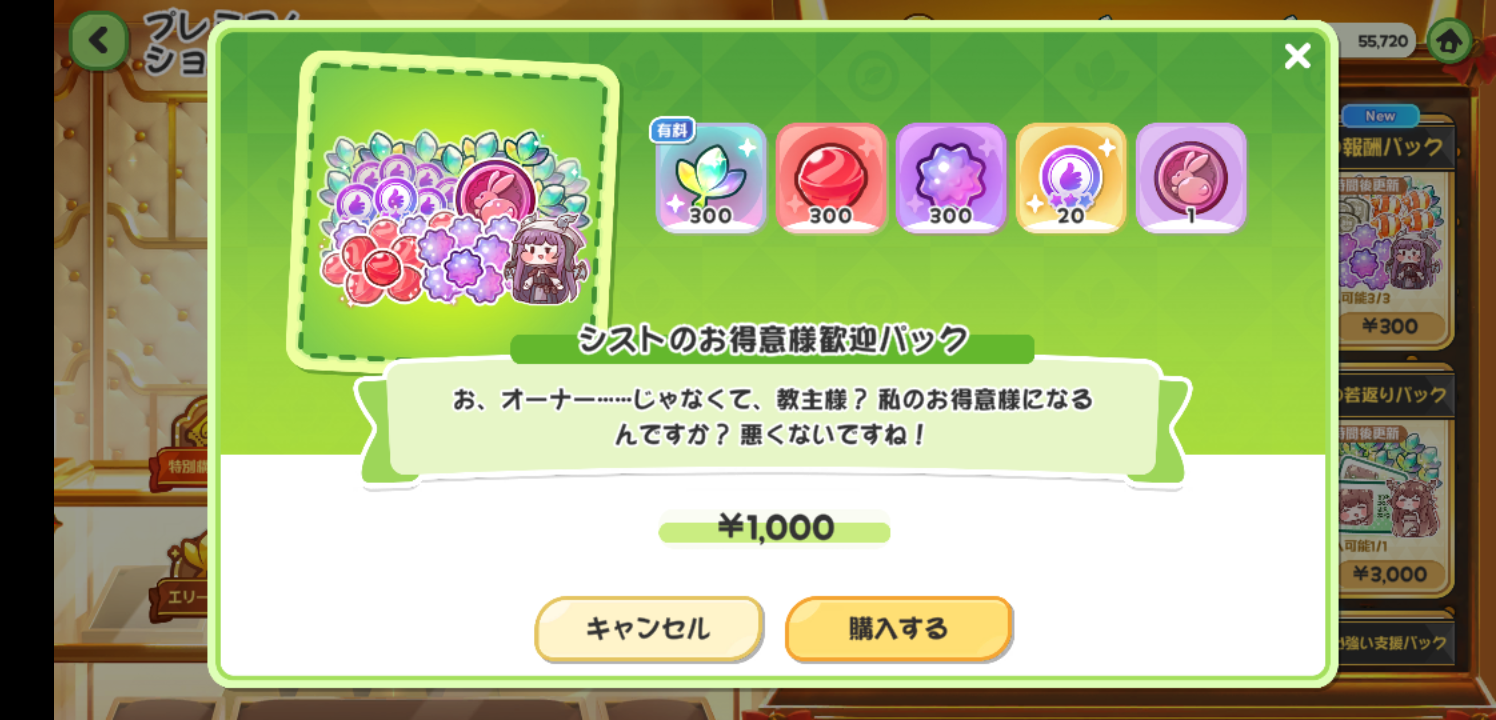Viewport: 1496px width, 720px height.
Task: Close the purchase dialog with the X
Action: click(1297, 56)
